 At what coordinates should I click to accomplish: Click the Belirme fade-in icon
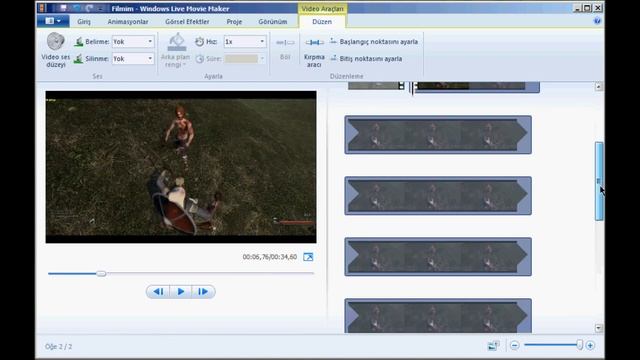pyautogui.click(x=79, y=42)
